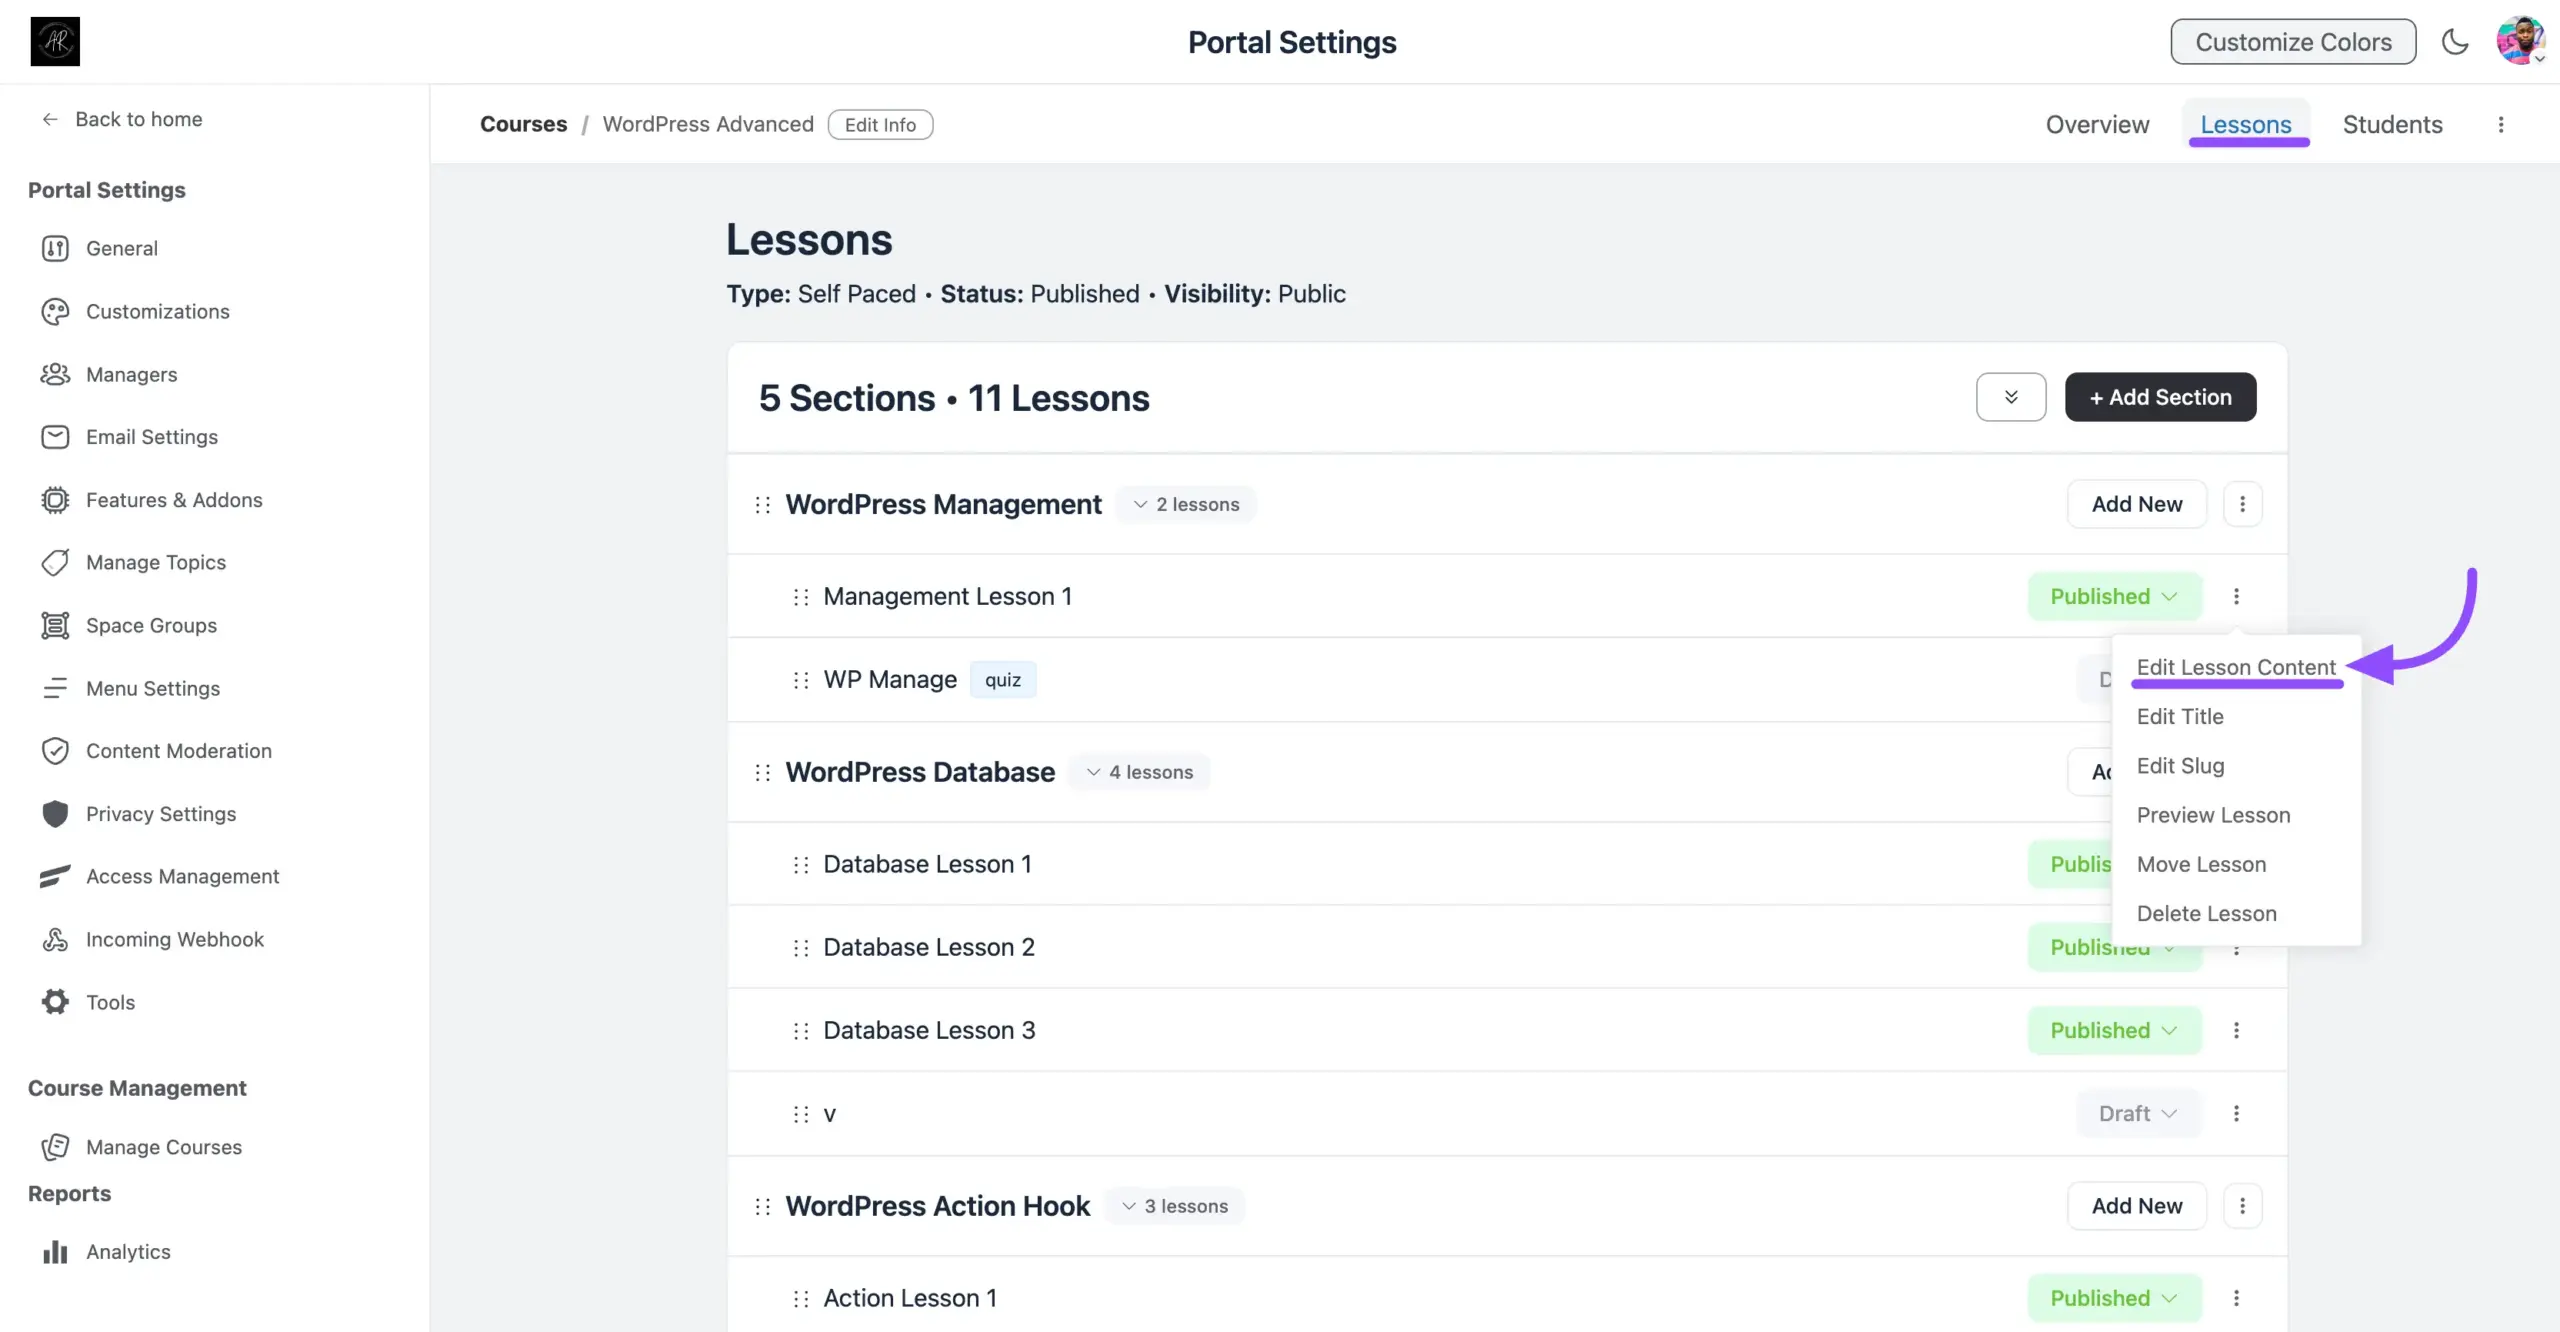The image size is (2560, 1332).
Task: Open Action Lesson 1 three-dot menu
Action: (x=2236, y=1298)
